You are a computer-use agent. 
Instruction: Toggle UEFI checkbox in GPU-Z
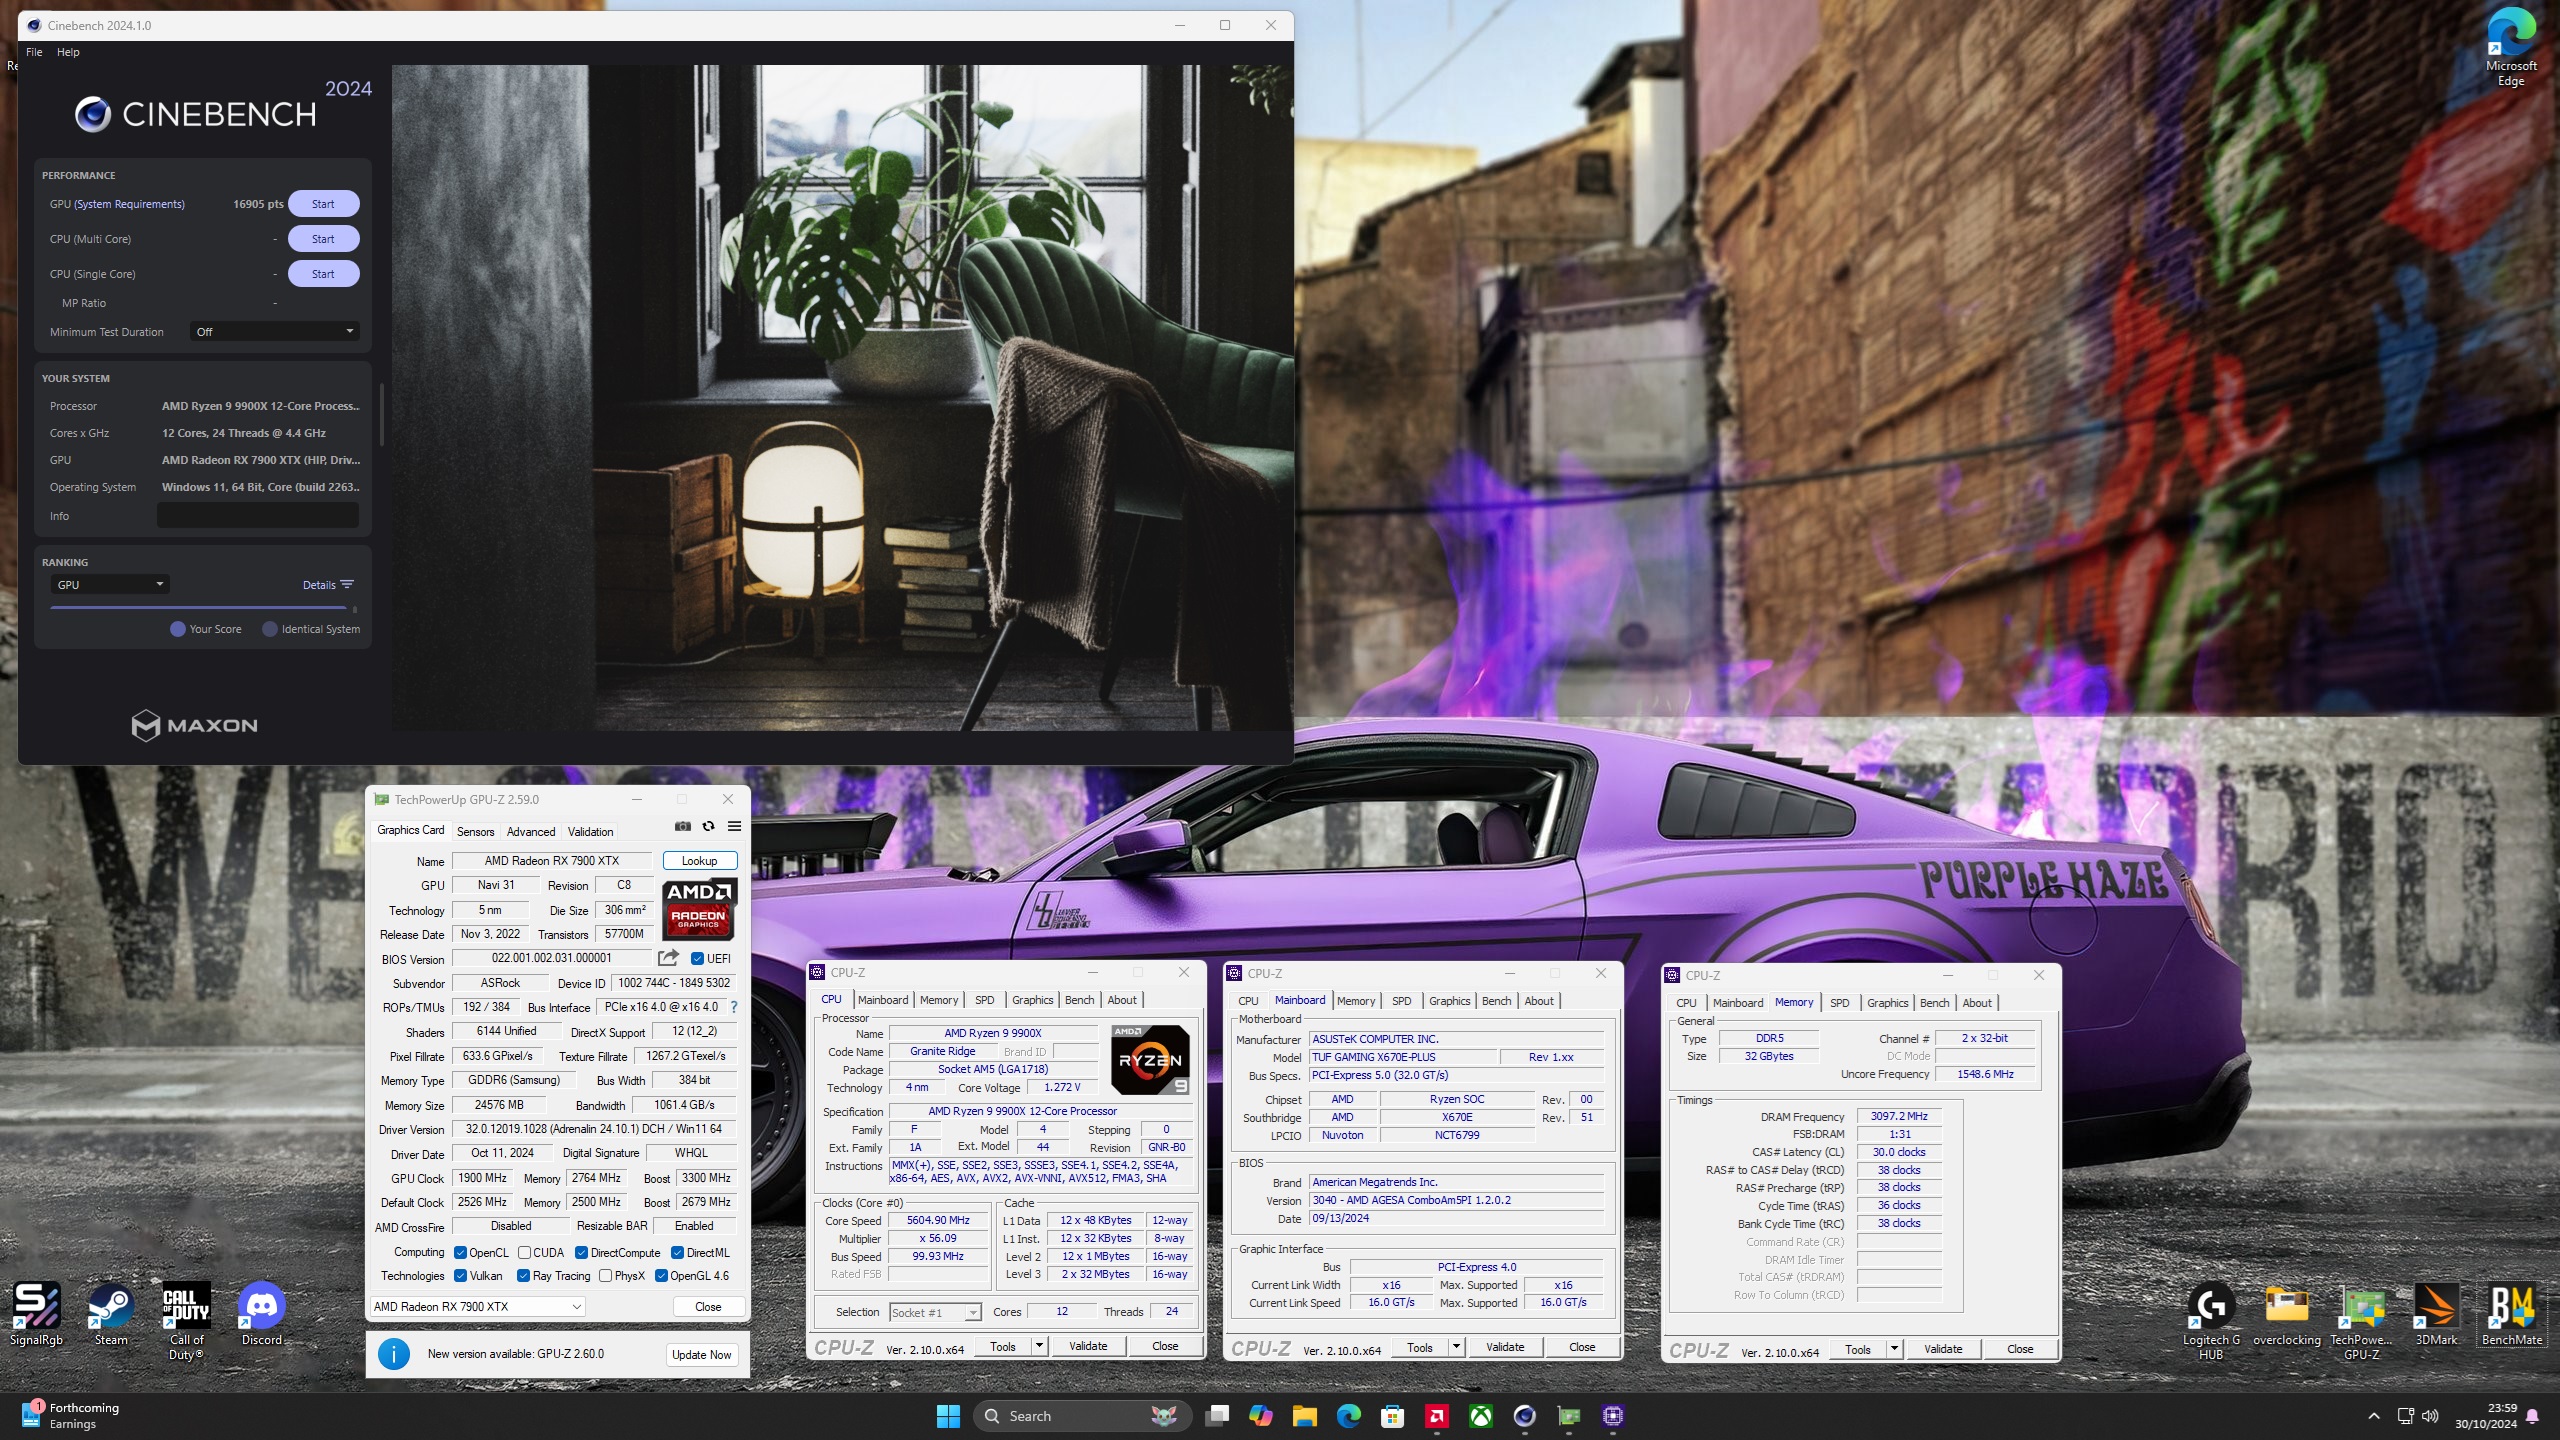coord(697,958)
